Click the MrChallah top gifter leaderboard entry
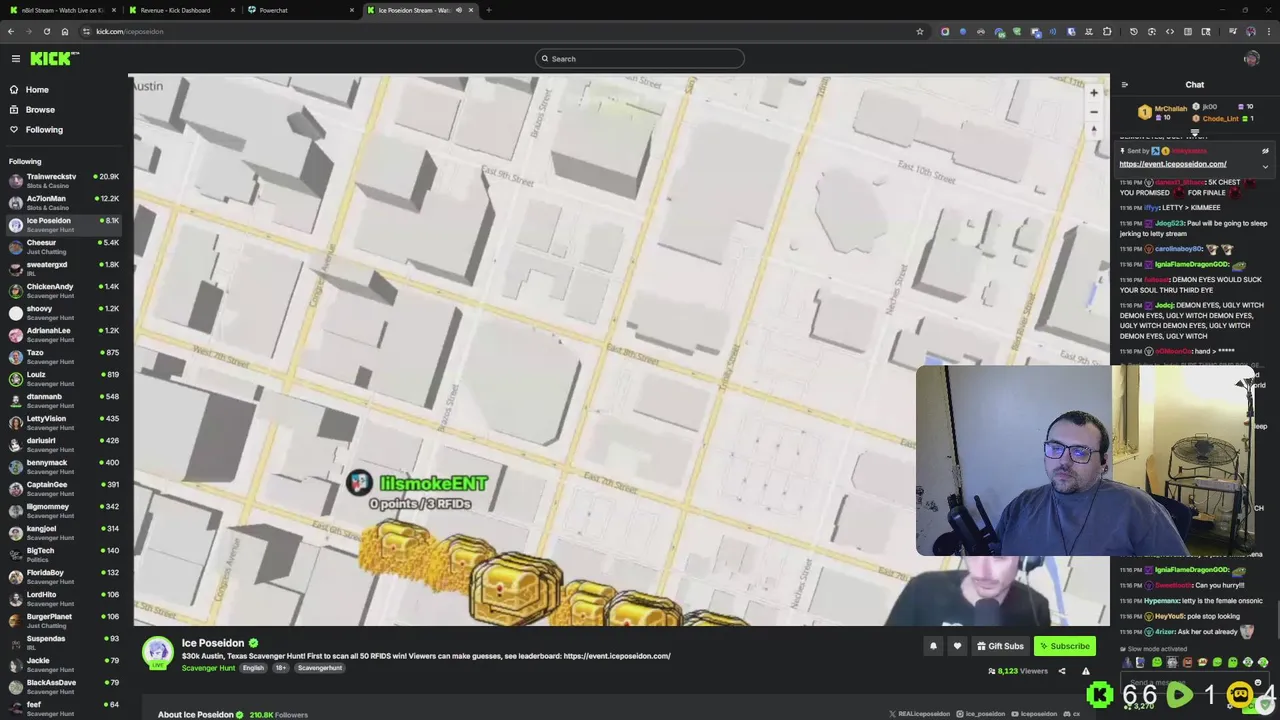The width and height of the screenshot is (1280, 720). pyautogui.click(x=1165, y=113)
